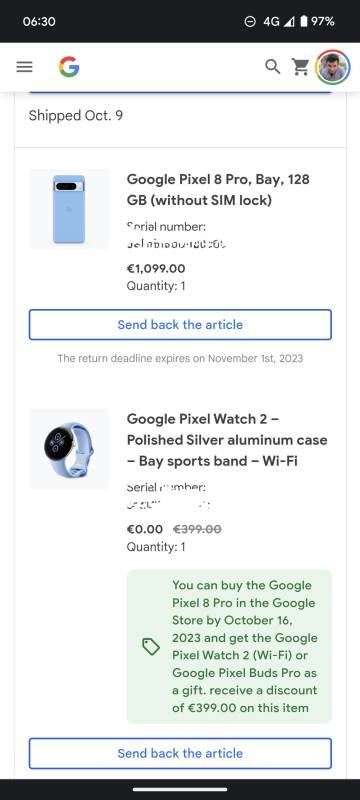
Task: Open the search icon
Action: tap(273, 67)
